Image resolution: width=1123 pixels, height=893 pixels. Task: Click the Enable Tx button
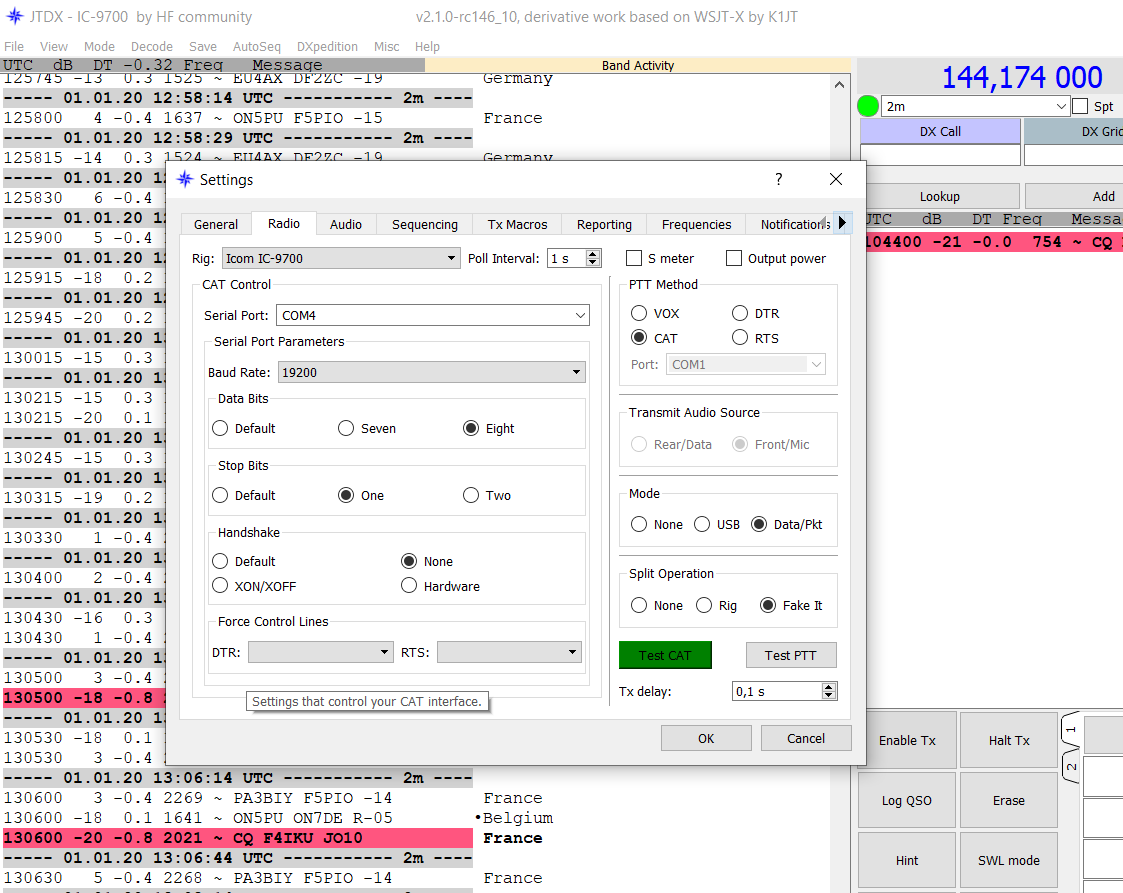pos(907,740)
